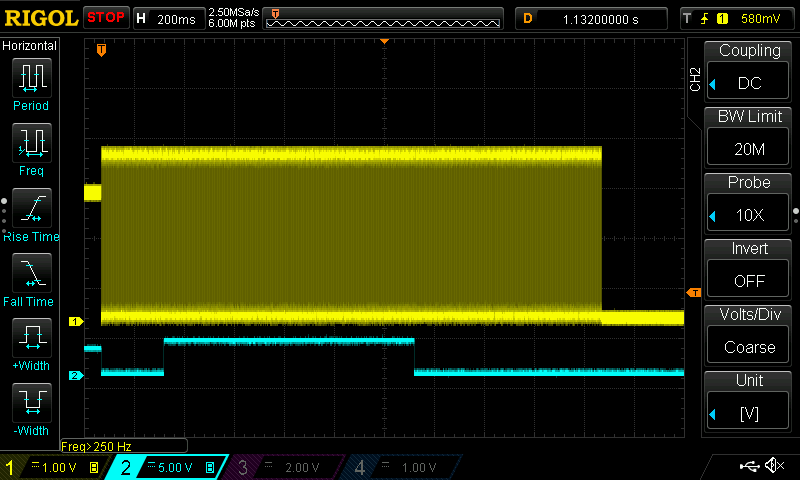800x480 pixels.
Task: Select the +Width measurement icon
Action: pyautogui.click(x=31, y=339)
